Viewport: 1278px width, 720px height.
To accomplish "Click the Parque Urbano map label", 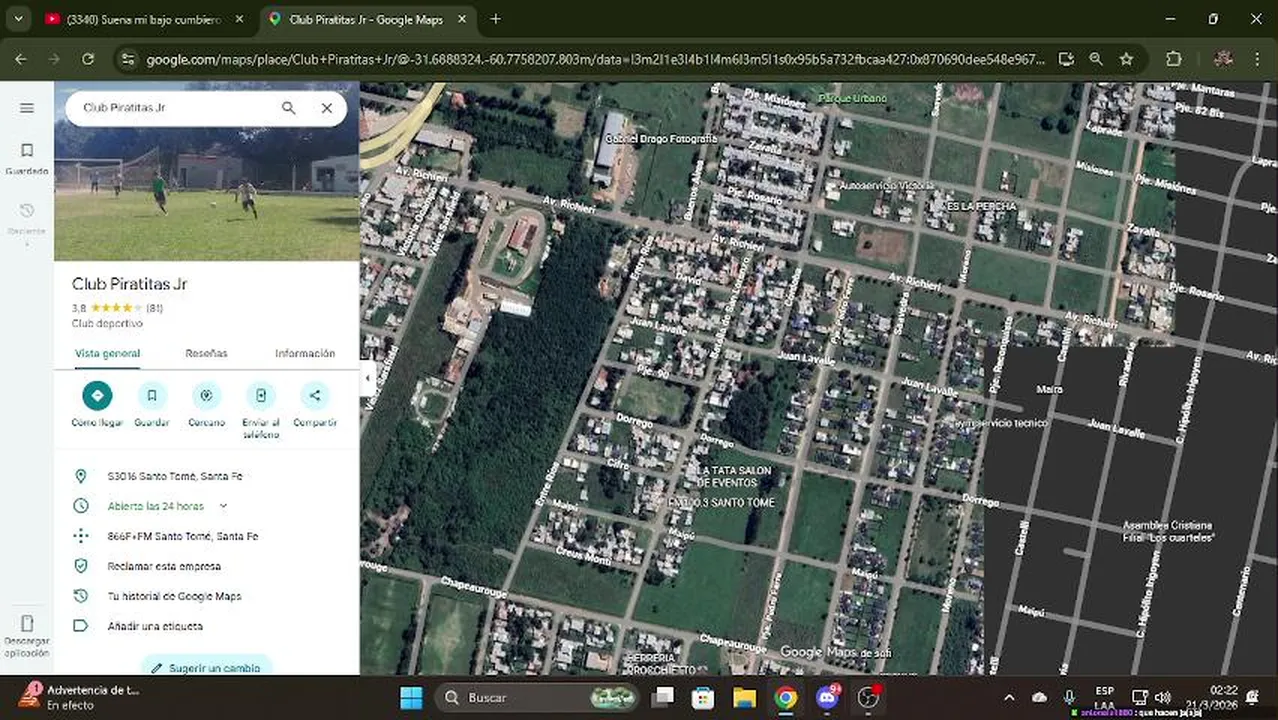I will 853,99.
